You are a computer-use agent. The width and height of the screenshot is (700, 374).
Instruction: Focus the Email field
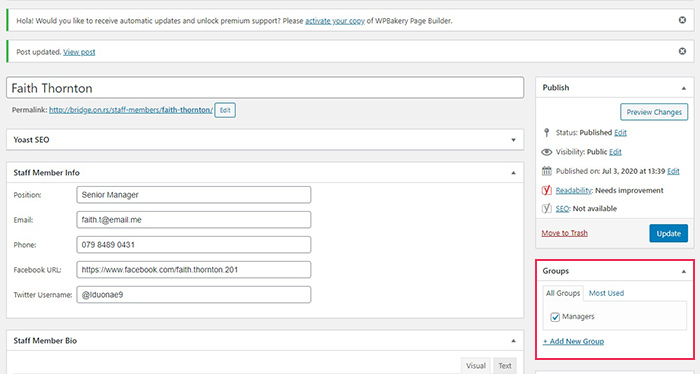tap(194, 220)
